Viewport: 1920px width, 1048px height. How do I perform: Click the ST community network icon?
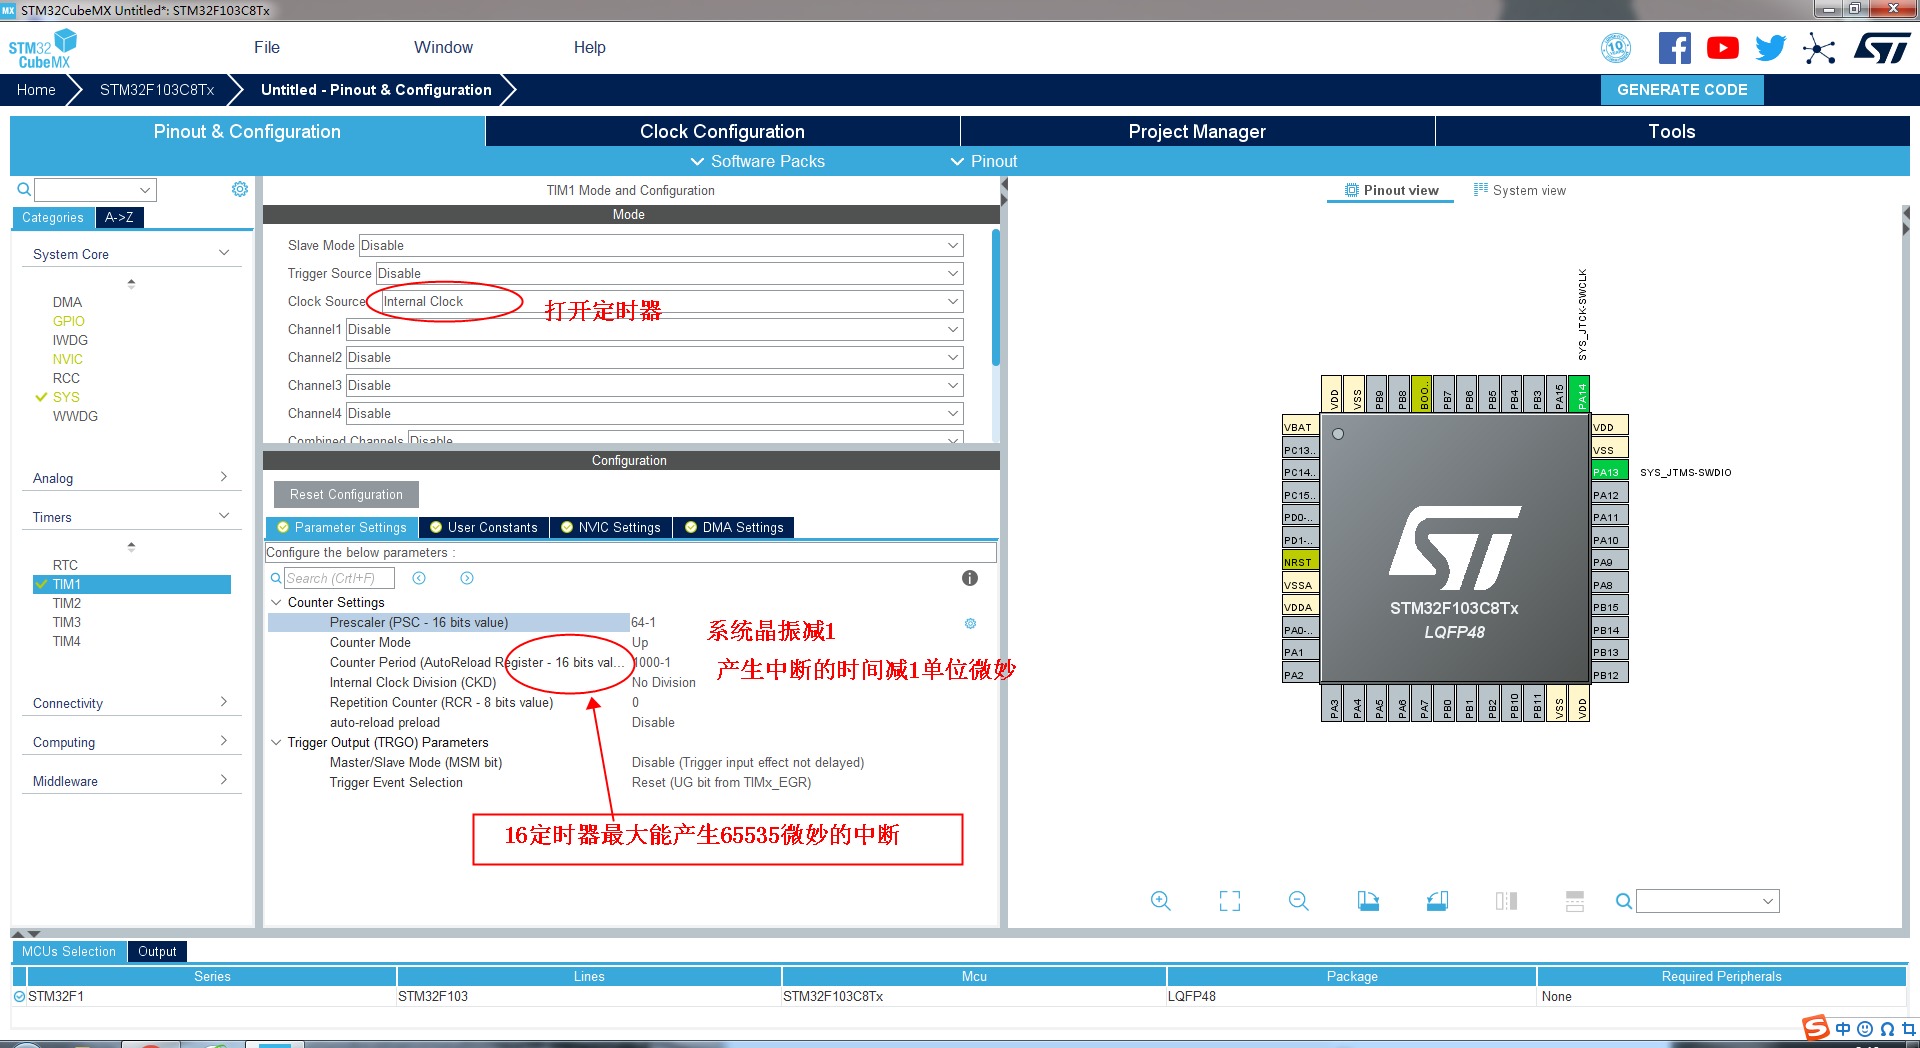coord(1819,48)
